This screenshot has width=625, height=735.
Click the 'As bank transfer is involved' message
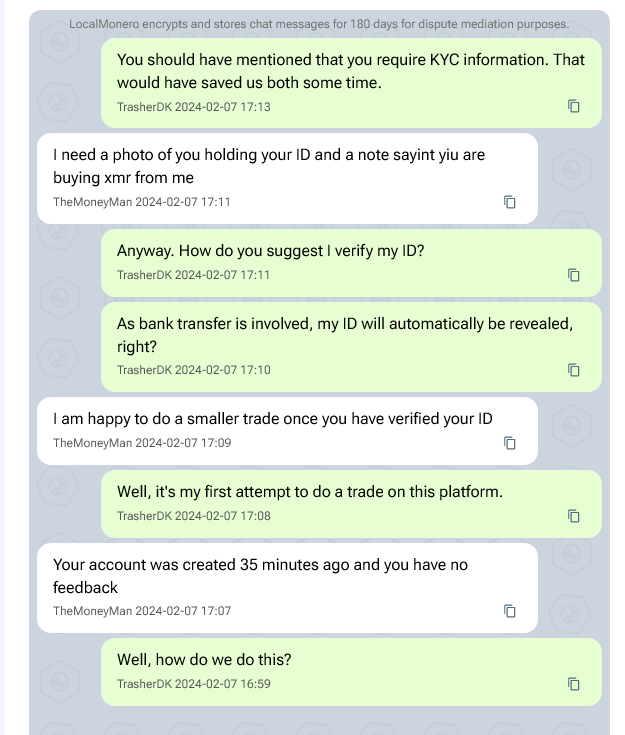[345, 335]
